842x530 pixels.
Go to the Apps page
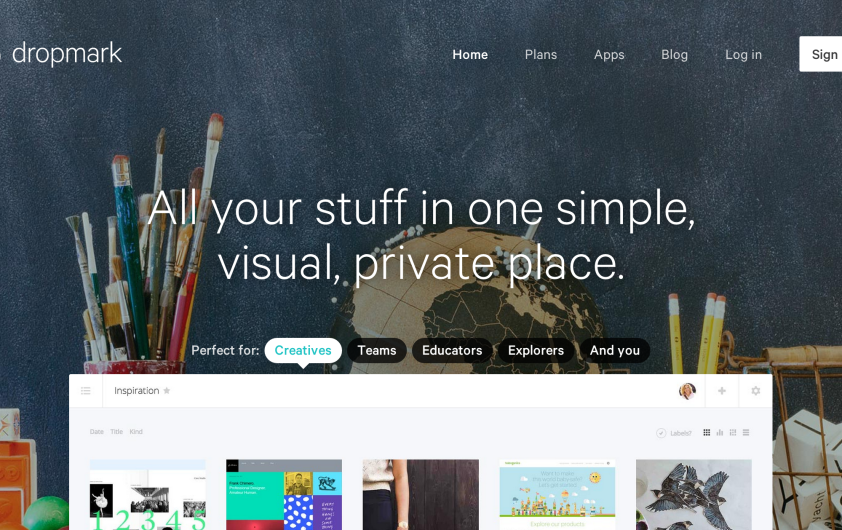coord(609,55)
